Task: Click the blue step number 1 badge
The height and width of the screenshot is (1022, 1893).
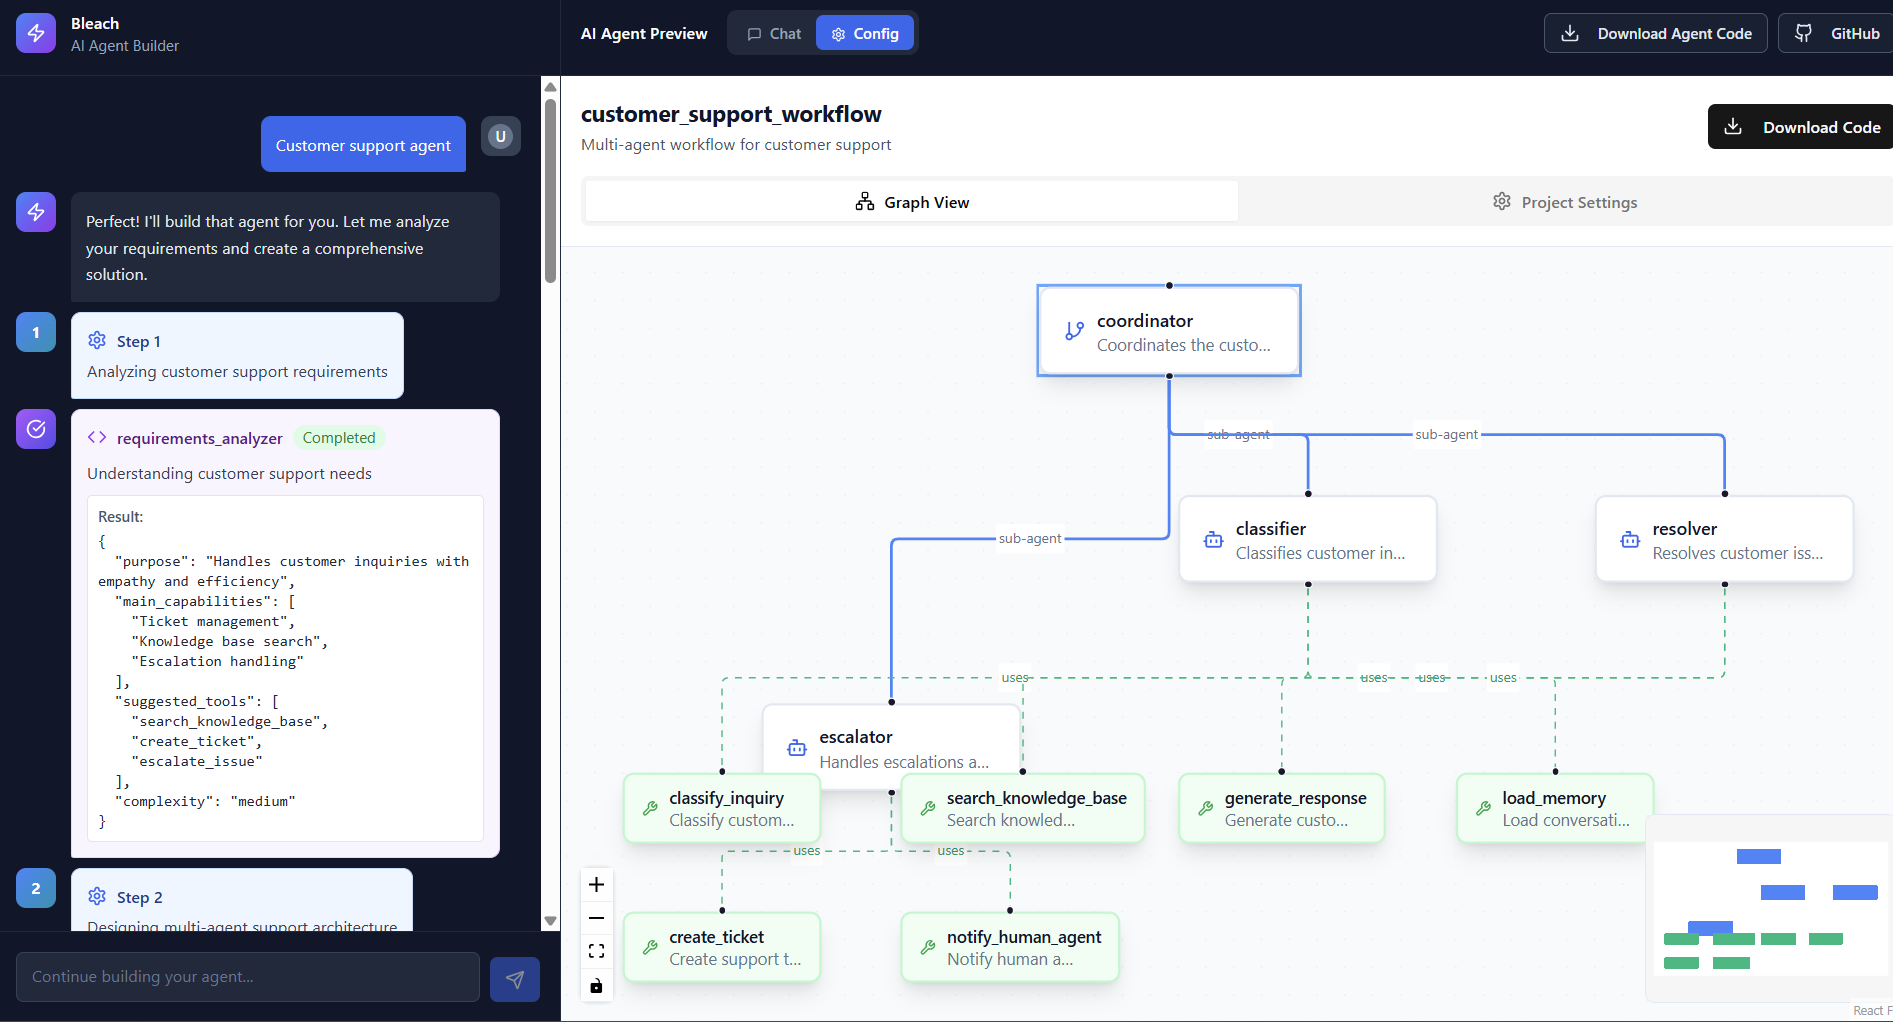Action: click(x=36, y=332)
